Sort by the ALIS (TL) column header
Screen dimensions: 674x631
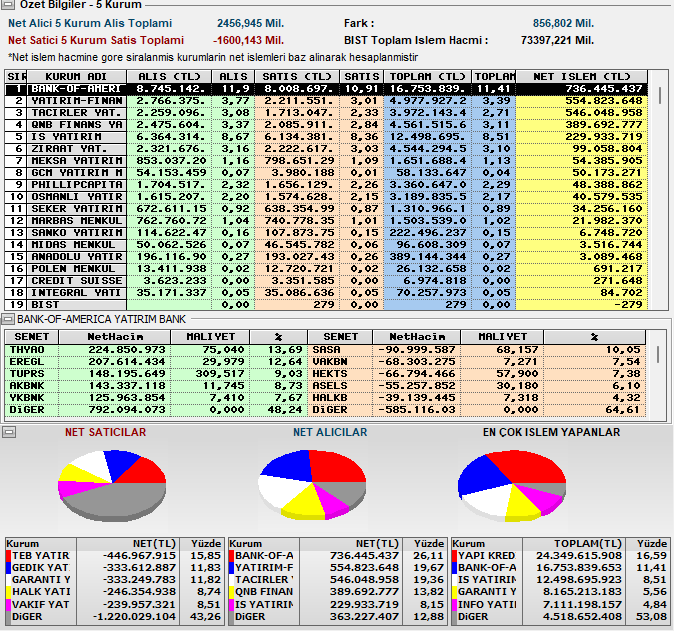[x=169, y=77]
